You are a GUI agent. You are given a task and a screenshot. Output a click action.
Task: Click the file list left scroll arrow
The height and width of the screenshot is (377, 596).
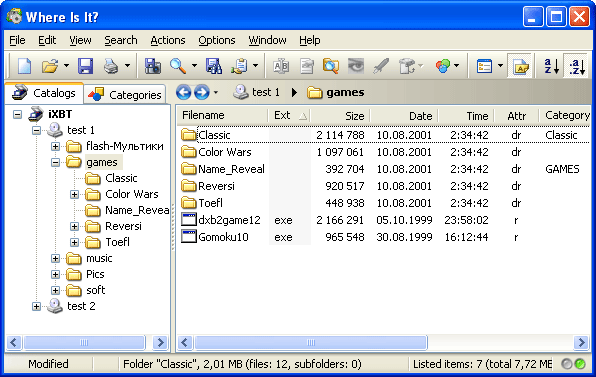coord(185,343)
